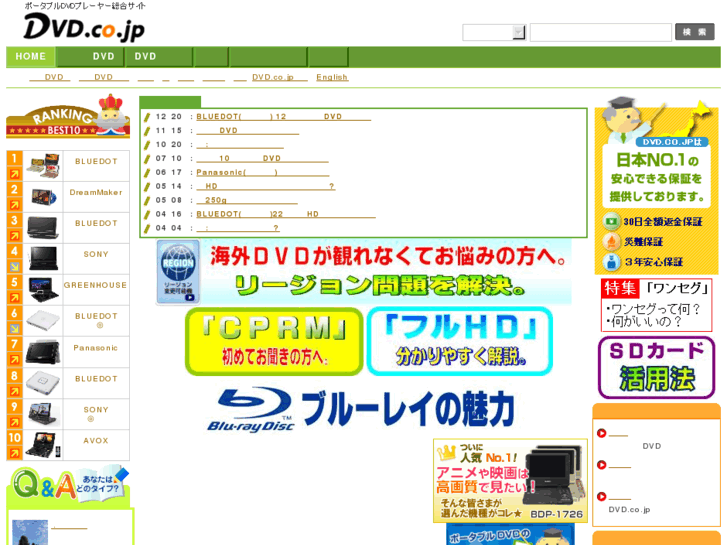Open rank 6 BLUEDOT white player thumbnail
Viewport: 727px width, 545px height.
point(43,321)
